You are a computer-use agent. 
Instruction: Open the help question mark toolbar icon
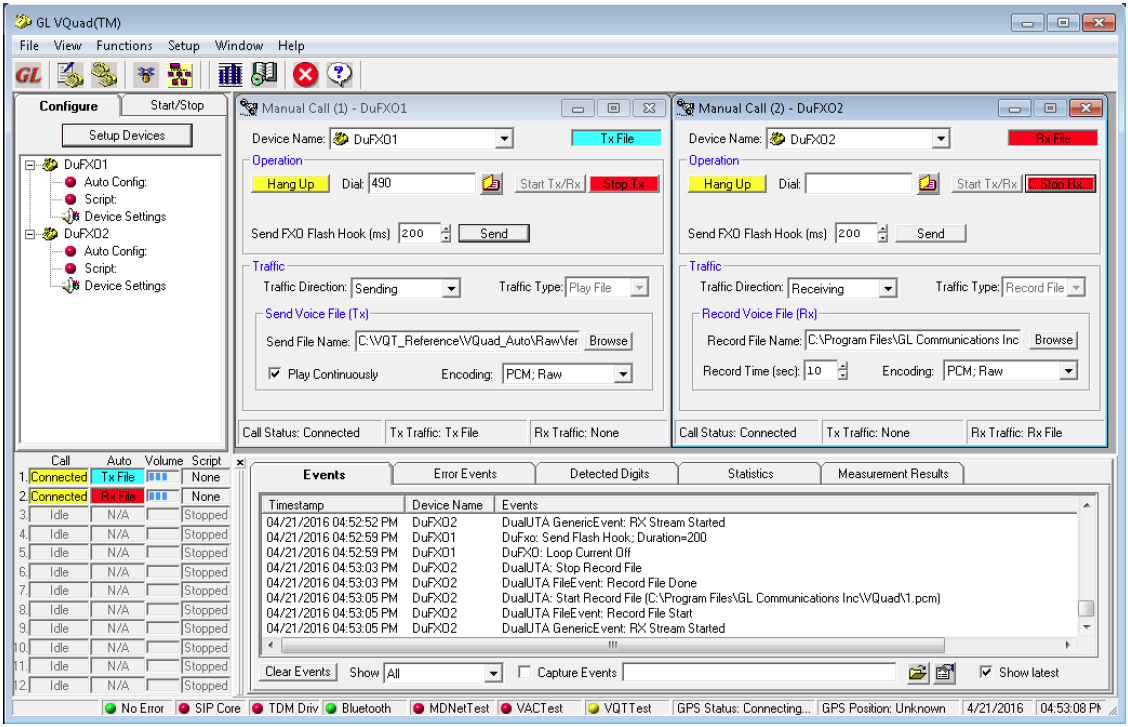click(339, 74)
